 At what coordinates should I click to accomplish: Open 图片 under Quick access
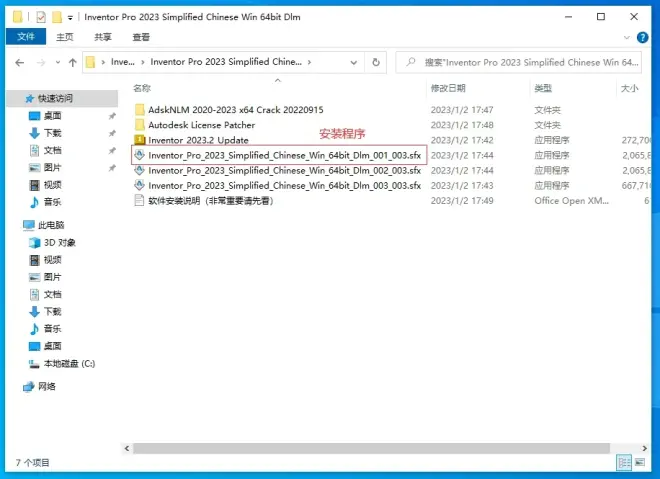tap(52, 168)
